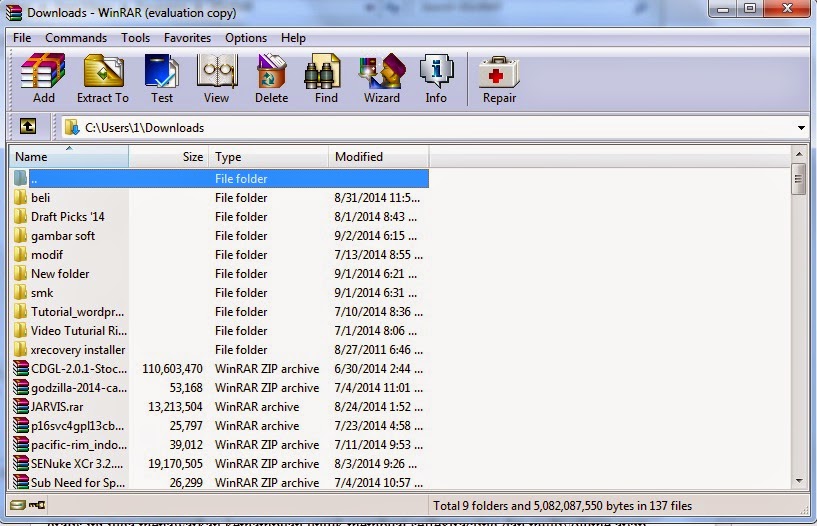Open the Tools menu
817x526 pixels.
(x=135, y=38)
